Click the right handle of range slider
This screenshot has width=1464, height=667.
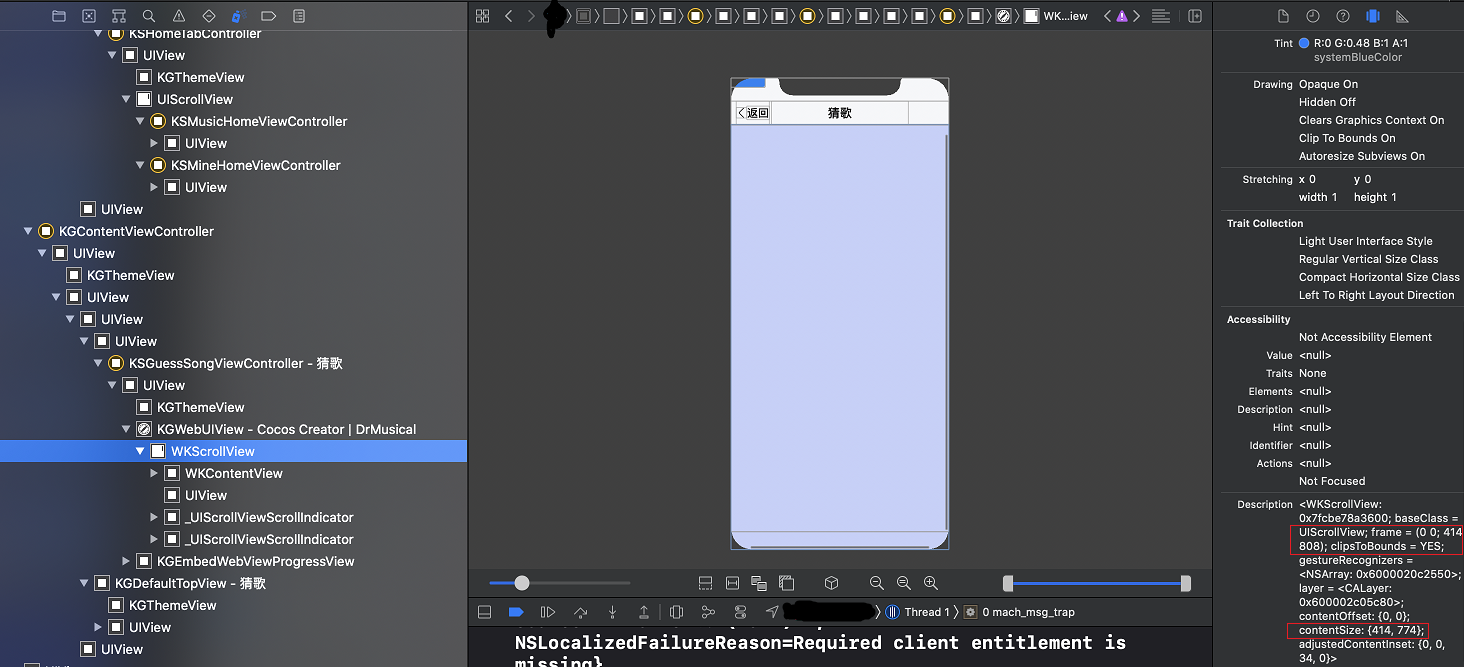[x=1186, y=583]
